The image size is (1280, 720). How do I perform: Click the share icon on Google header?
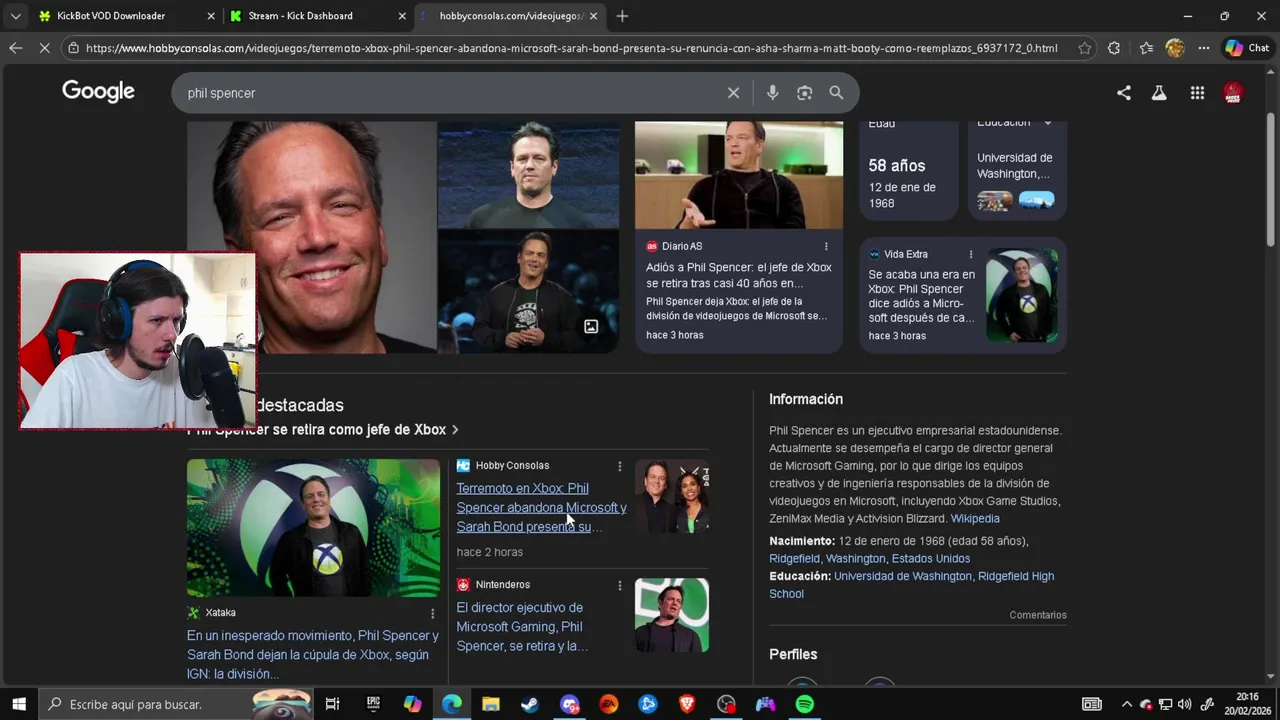pos(1124,93)
